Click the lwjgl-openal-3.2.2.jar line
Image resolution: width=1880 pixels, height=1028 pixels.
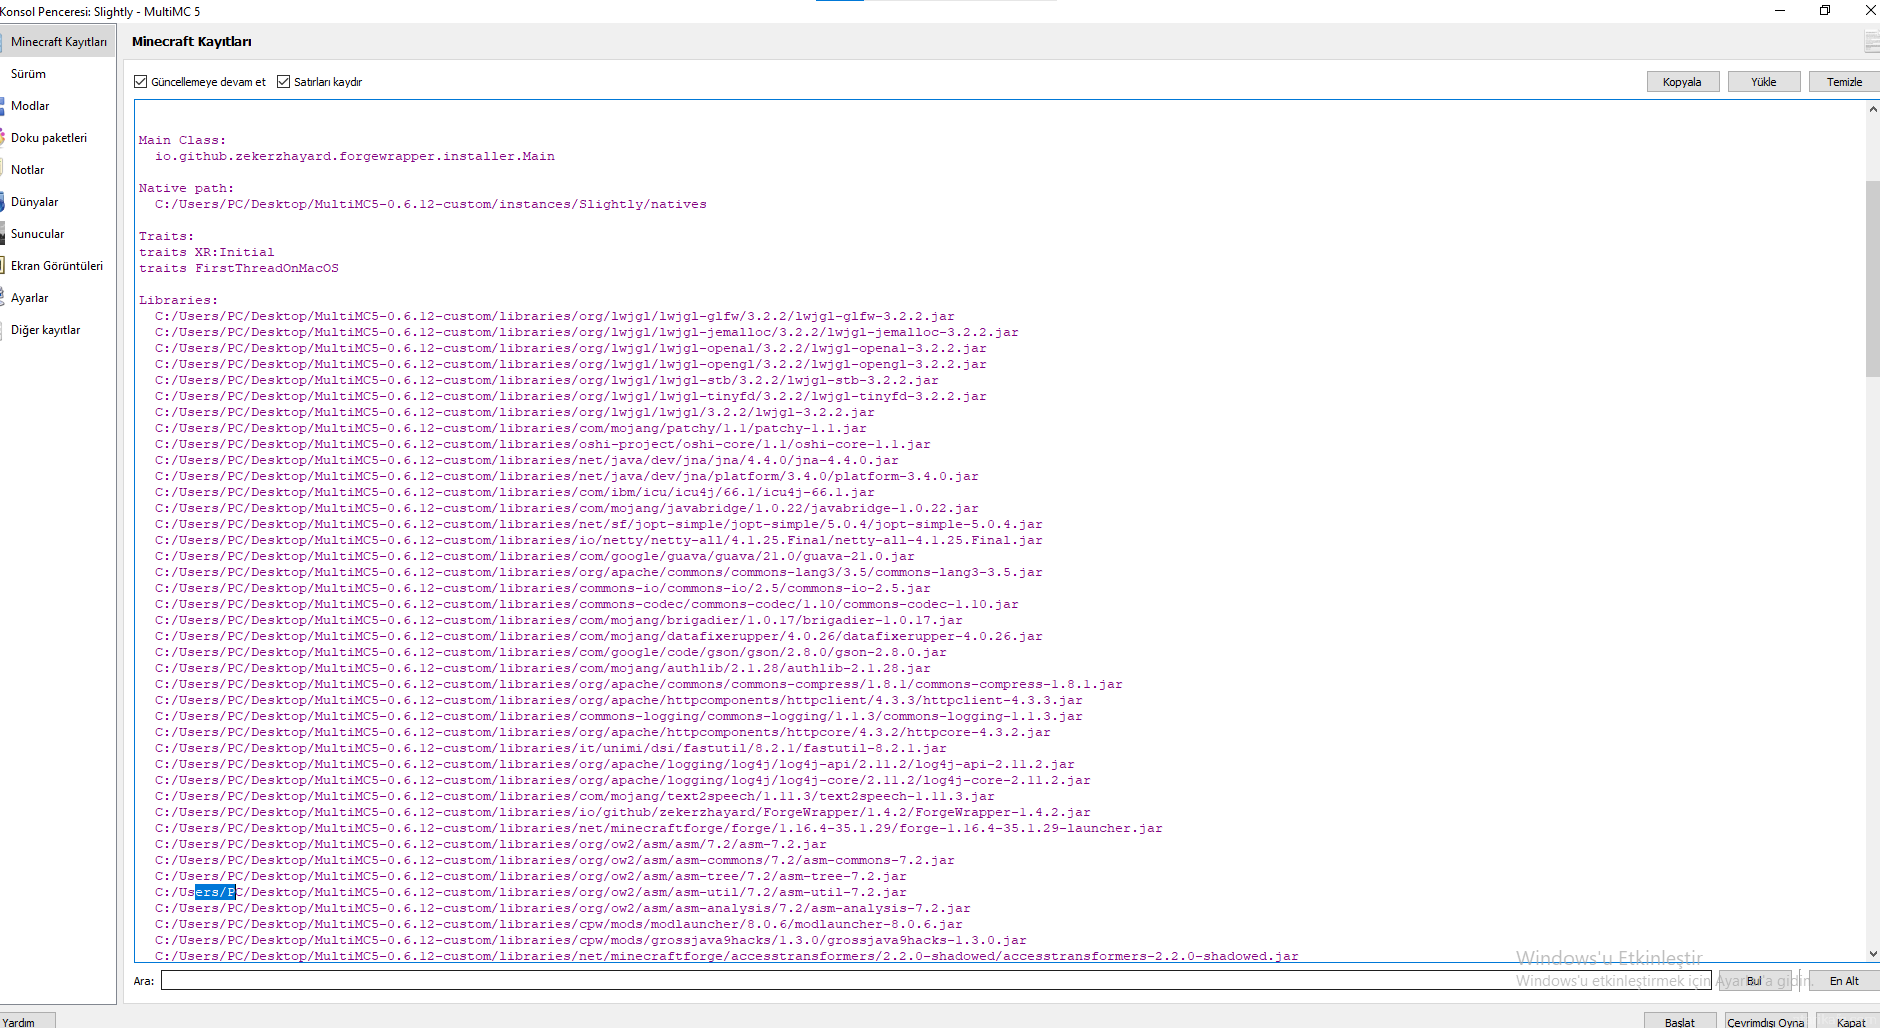(570, 348)
